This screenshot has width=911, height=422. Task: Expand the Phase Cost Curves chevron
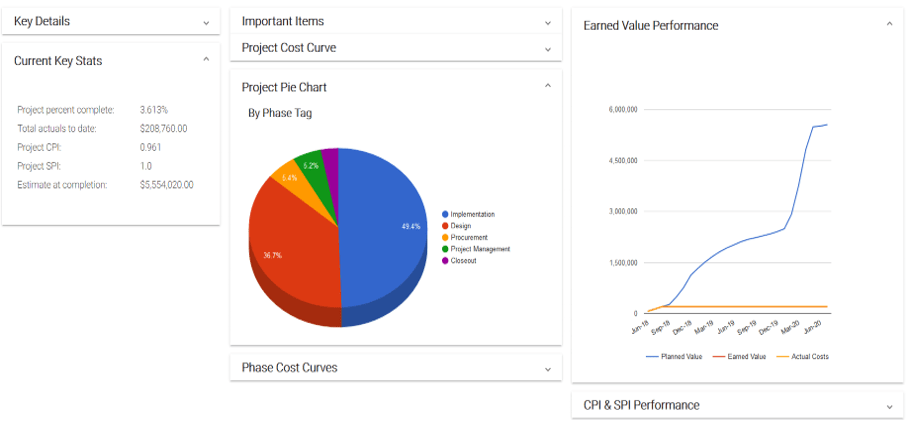coord(547,368)
